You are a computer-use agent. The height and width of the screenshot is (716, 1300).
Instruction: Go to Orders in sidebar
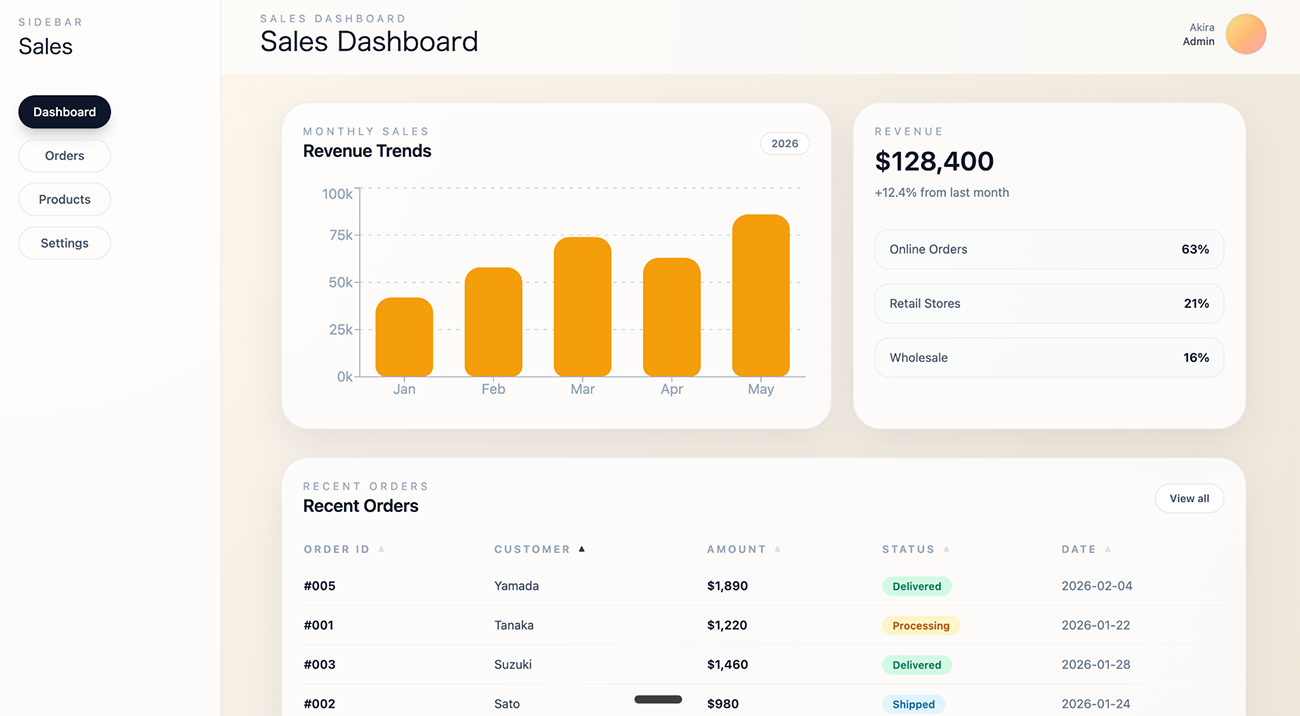[x=64, y=156]
